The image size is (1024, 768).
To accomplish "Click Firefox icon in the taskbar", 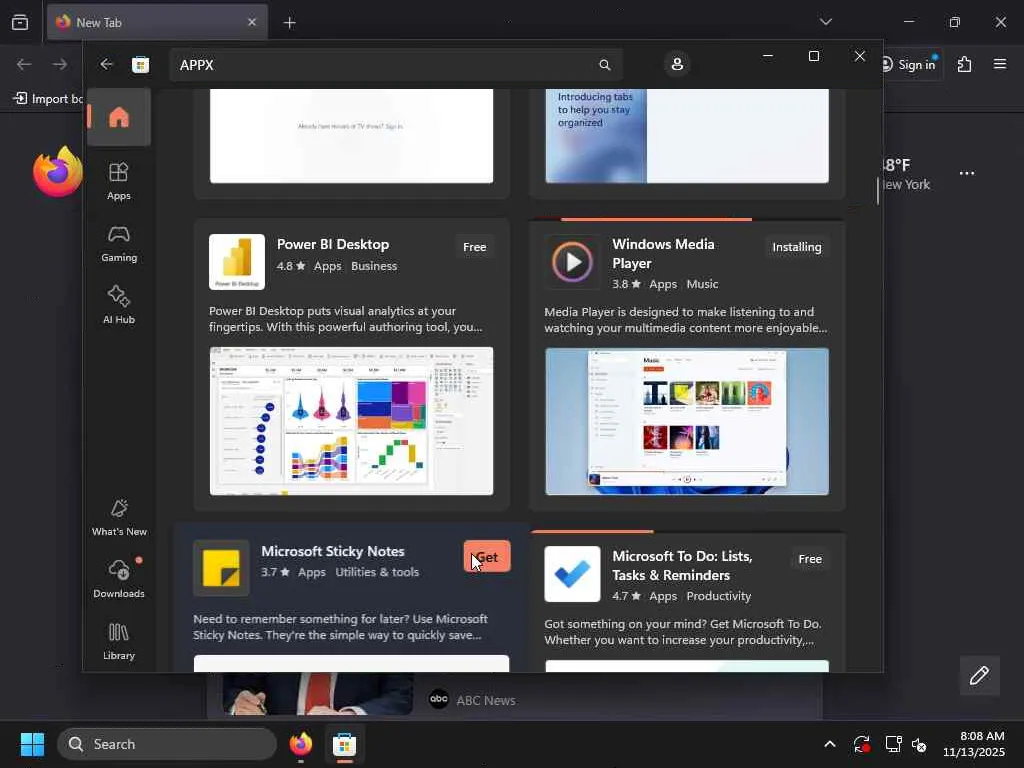I will (x=301, y=744).
